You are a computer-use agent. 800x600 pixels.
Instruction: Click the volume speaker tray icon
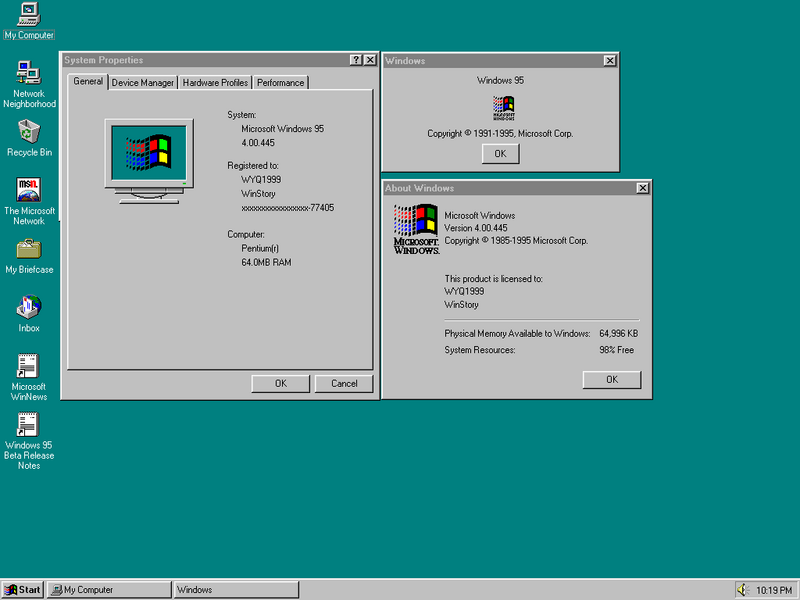pos(743,590)
